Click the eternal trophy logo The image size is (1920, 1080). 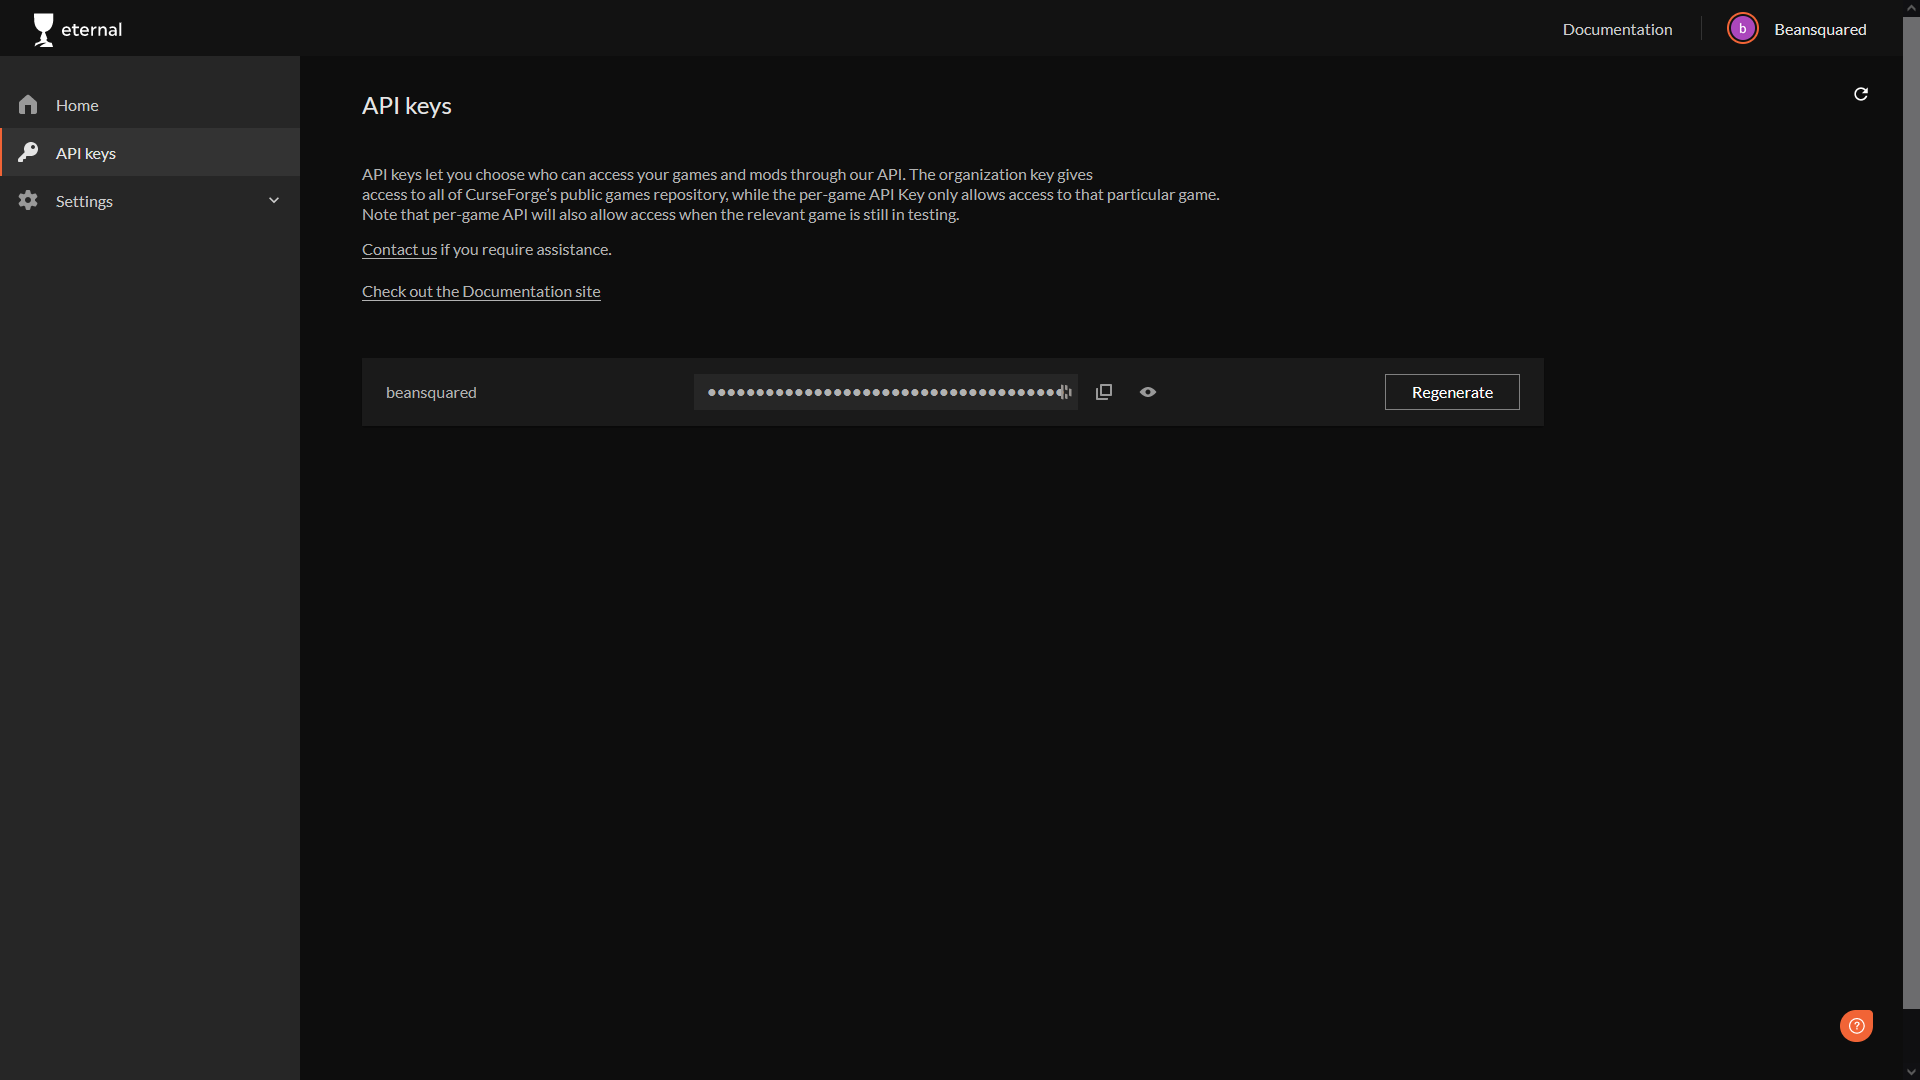(44, 29)
